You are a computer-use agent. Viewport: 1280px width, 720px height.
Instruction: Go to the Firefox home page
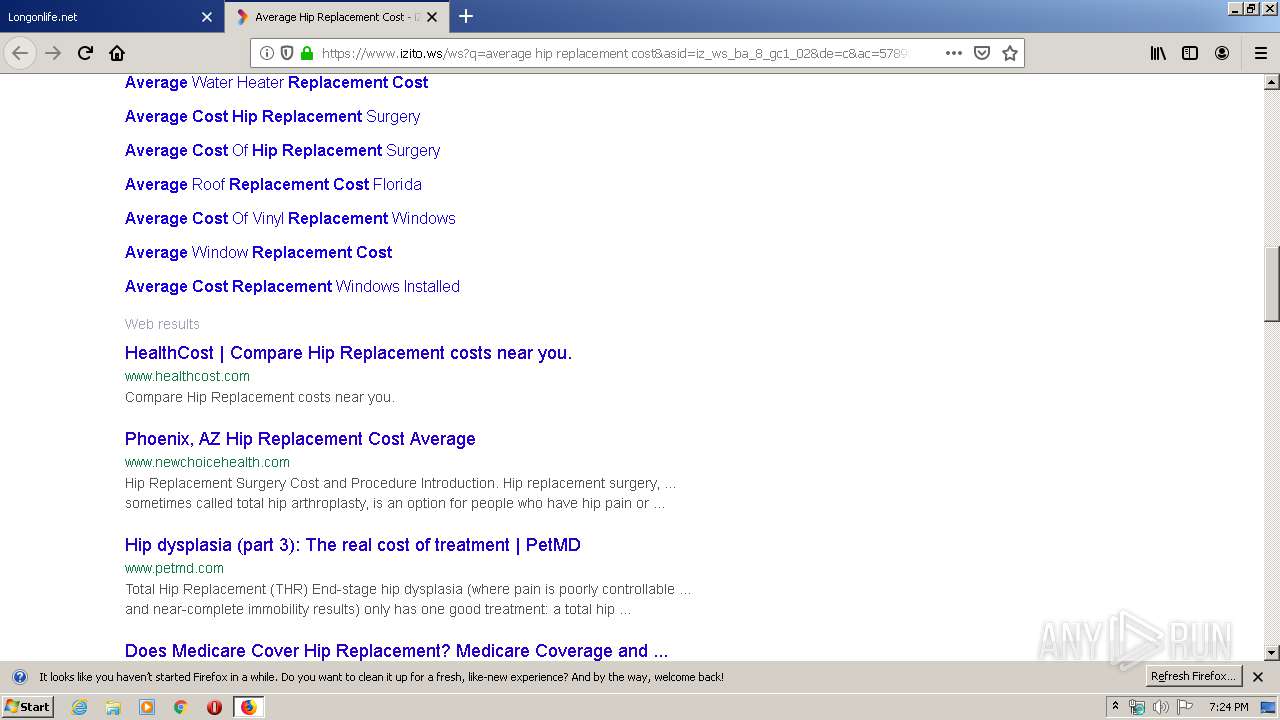(x=117, y=53)
